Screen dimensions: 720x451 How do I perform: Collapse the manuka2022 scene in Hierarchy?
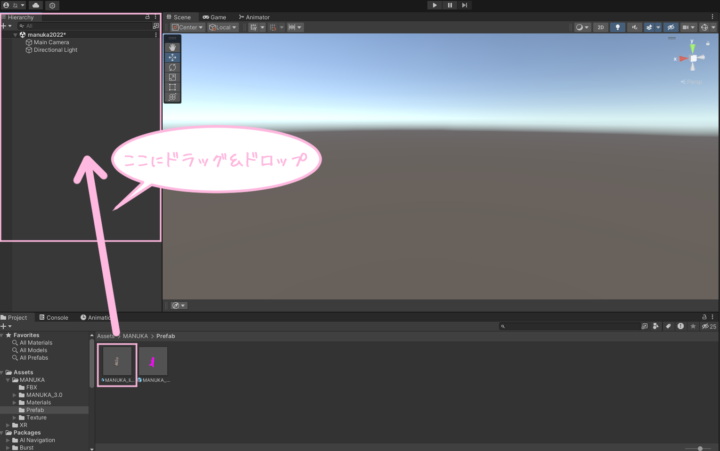(x=15, y=34)
